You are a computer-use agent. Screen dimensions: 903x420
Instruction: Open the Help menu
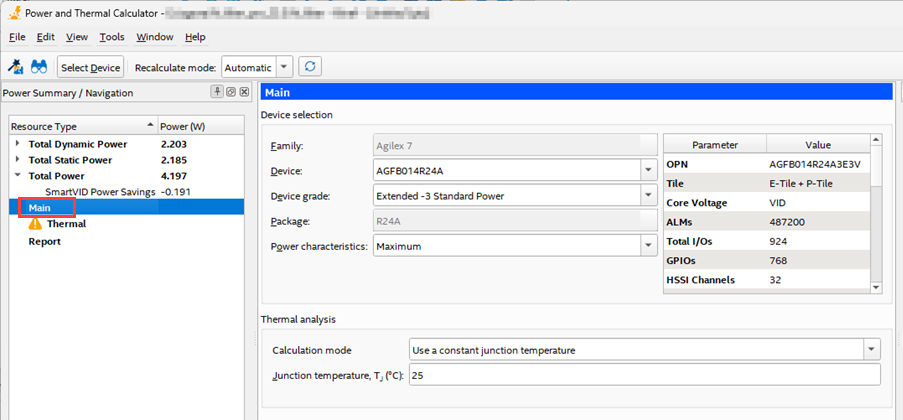point(195,37)
